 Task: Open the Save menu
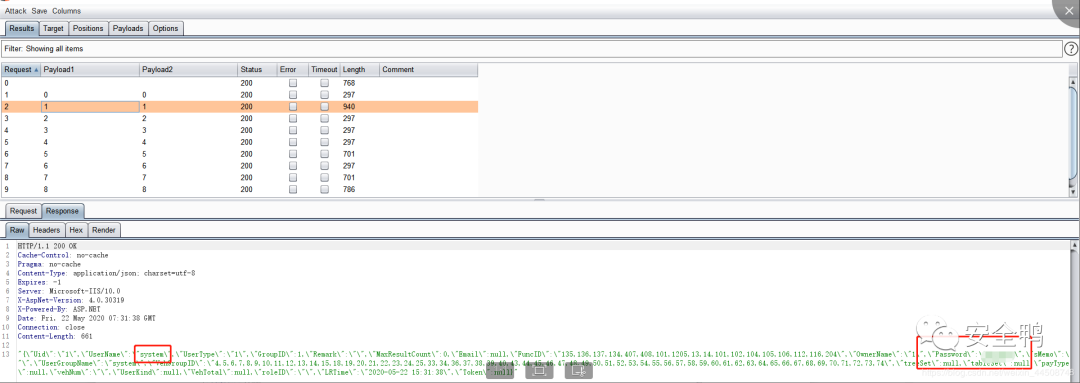39,11
